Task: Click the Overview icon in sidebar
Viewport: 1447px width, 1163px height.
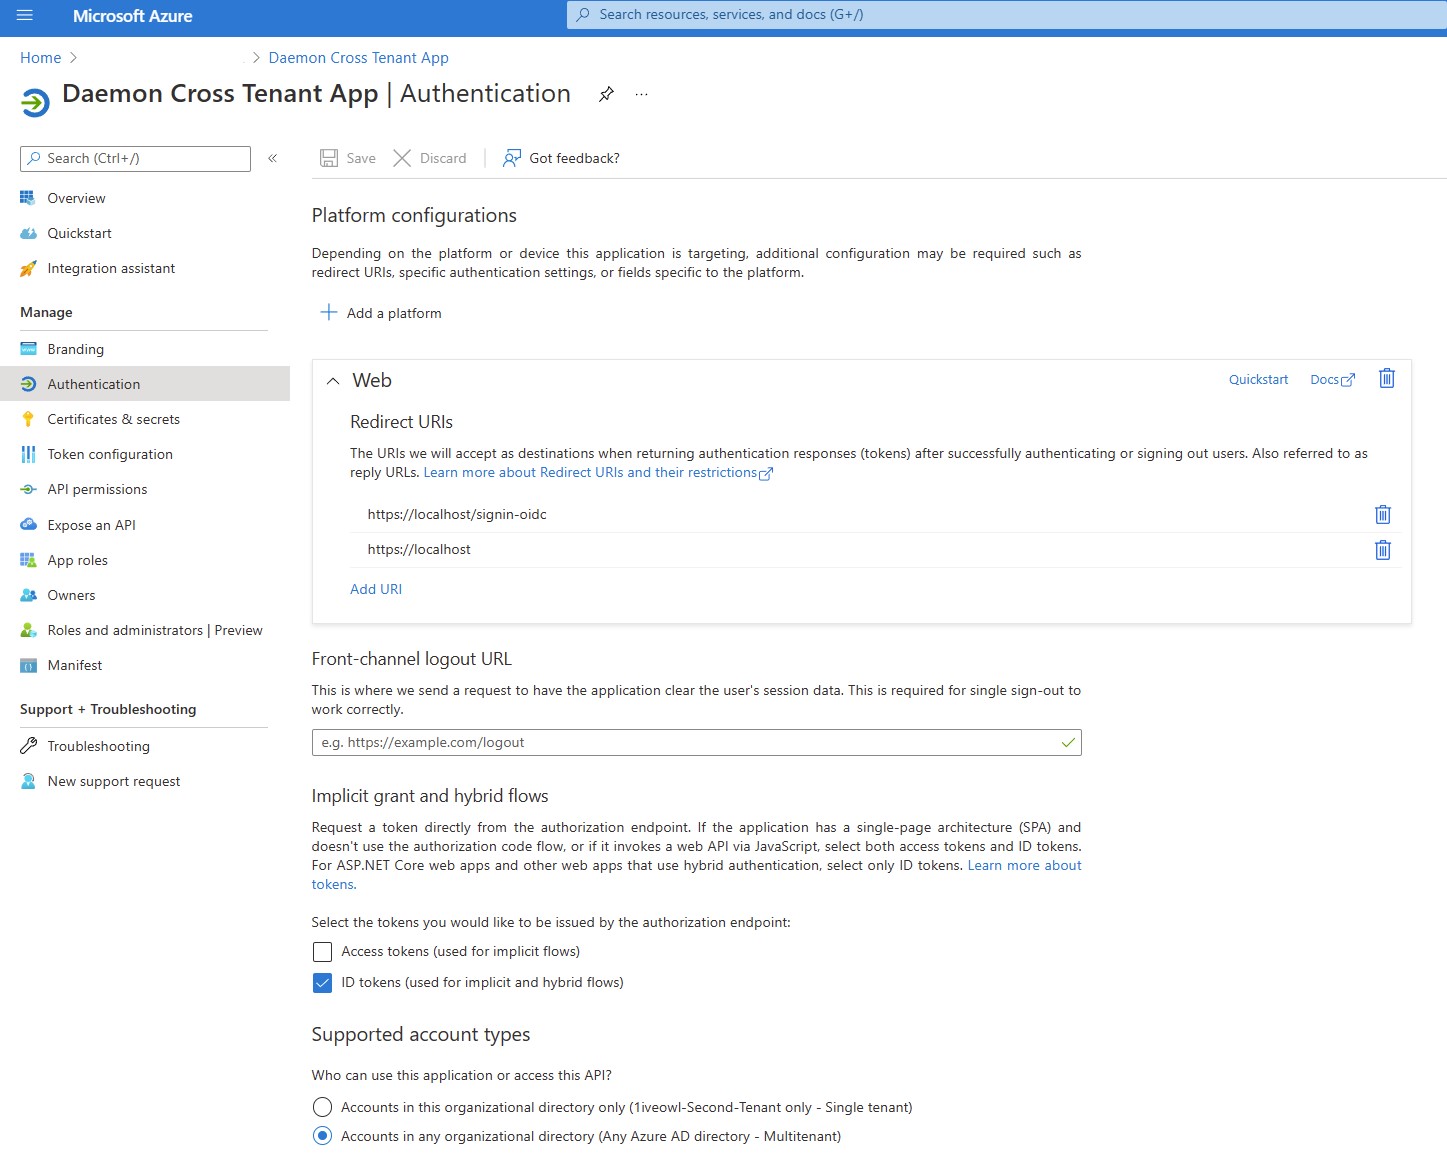Action: pos(28,198)
